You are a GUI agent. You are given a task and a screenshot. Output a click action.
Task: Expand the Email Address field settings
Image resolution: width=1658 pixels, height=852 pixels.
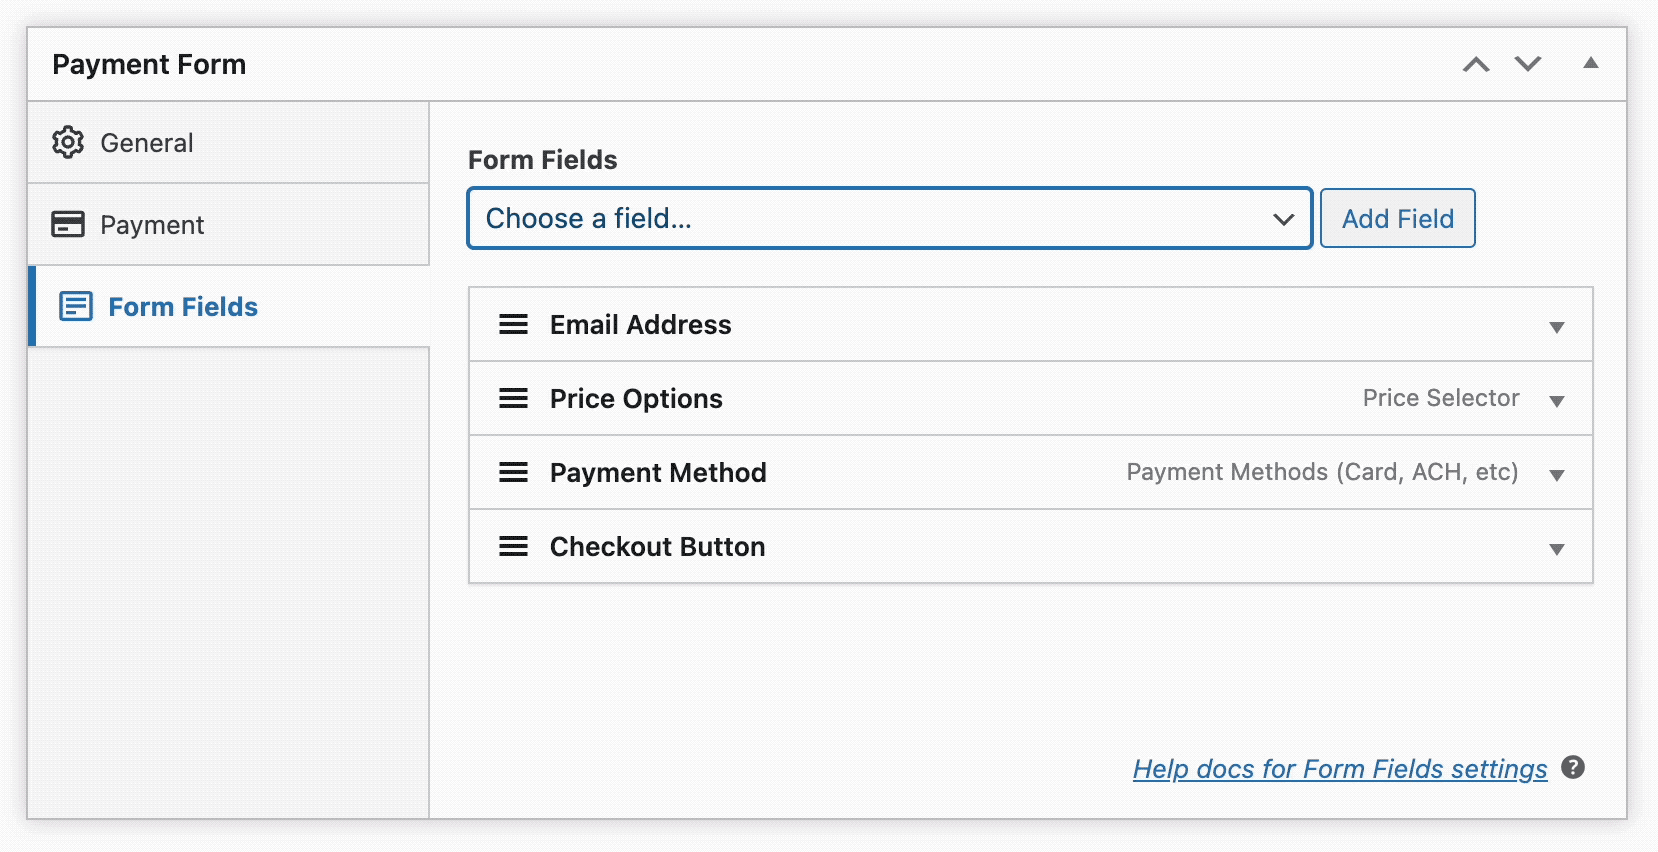pos(1556,326)
